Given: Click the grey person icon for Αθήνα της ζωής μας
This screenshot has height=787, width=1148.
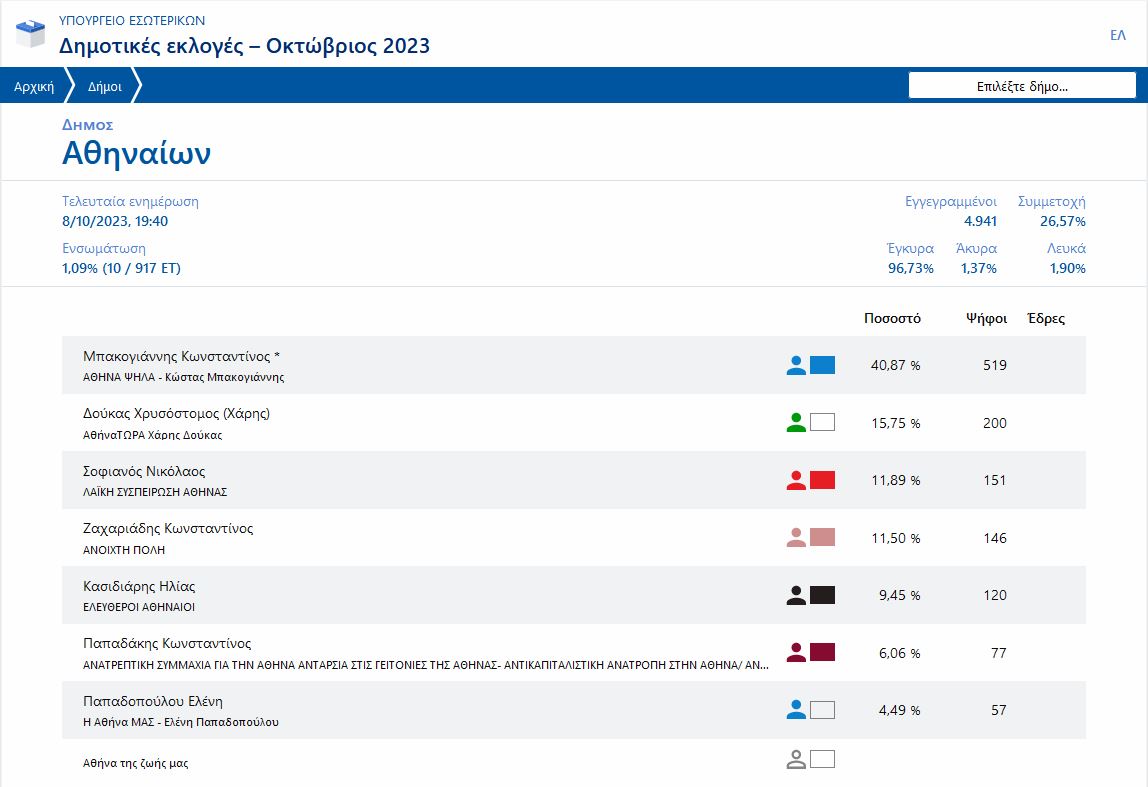Looking at the screenshot, I should (x=796, y=760).
